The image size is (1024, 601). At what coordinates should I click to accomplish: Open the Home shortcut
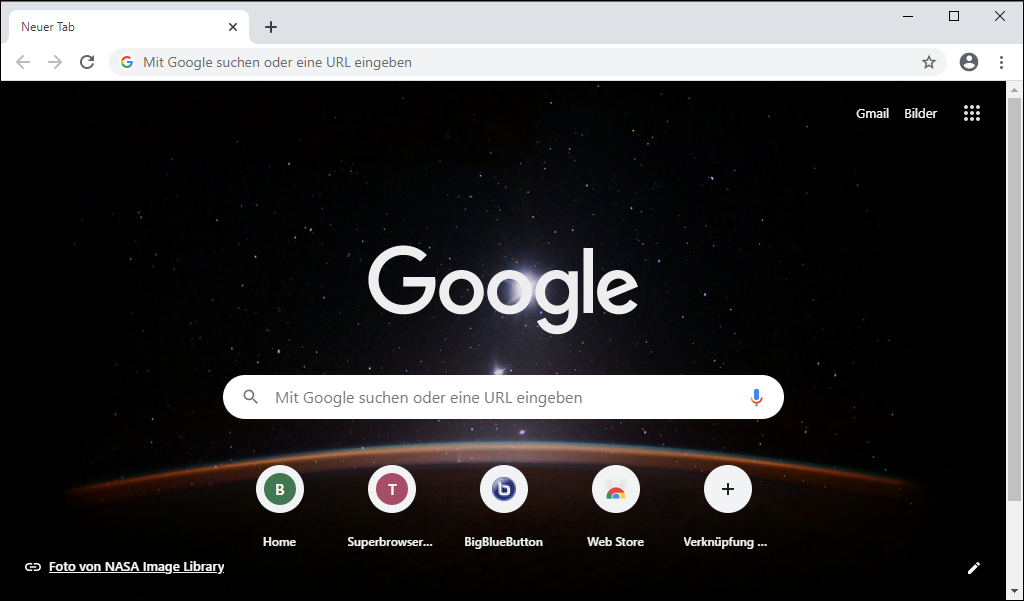click(280, 490)
